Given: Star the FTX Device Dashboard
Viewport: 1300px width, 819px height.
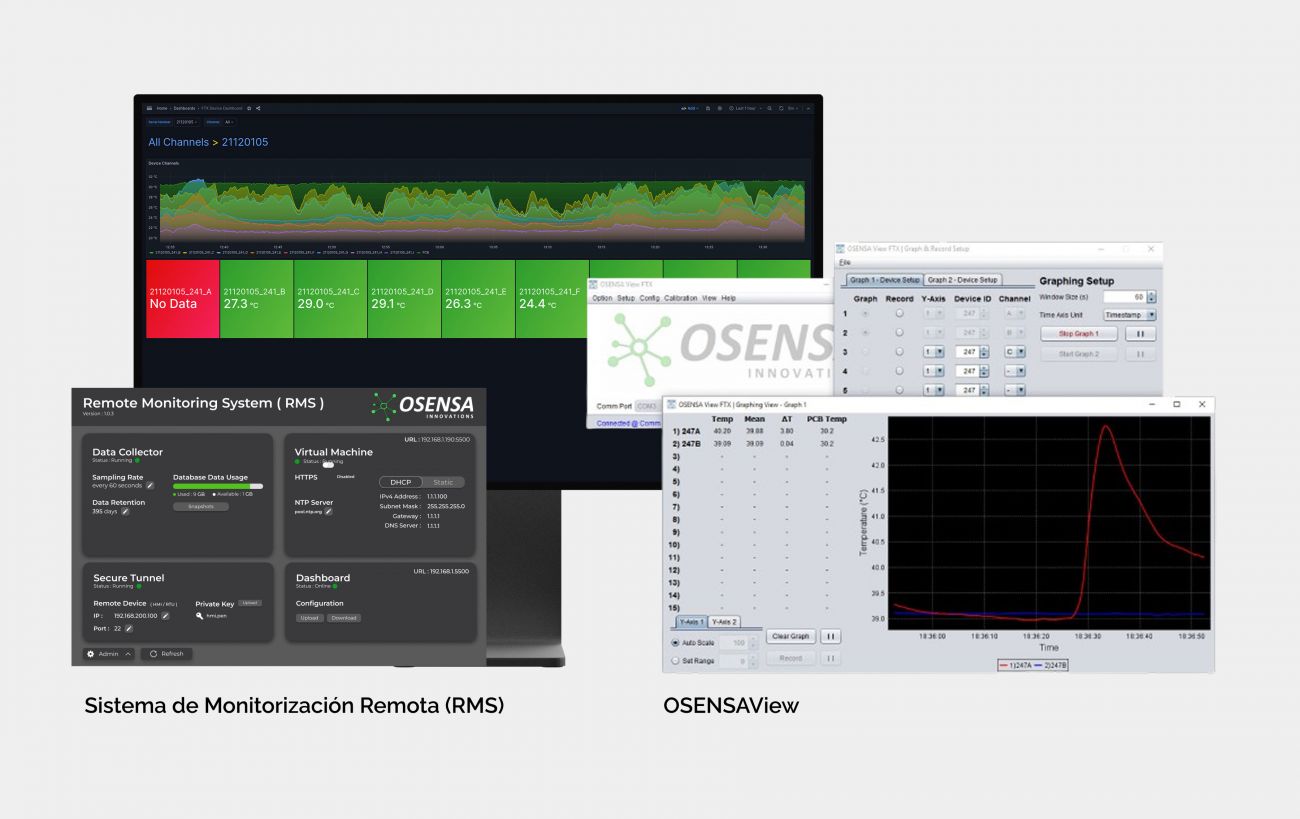Looking at the screenshot, I should tap(249, 108).
